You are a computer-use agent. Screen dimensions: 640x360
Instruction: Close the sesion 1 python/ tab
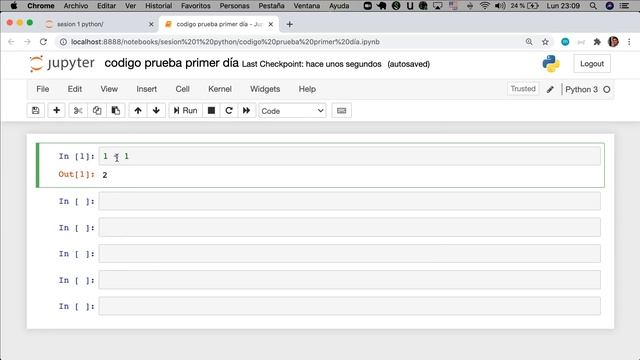point(151,24)
